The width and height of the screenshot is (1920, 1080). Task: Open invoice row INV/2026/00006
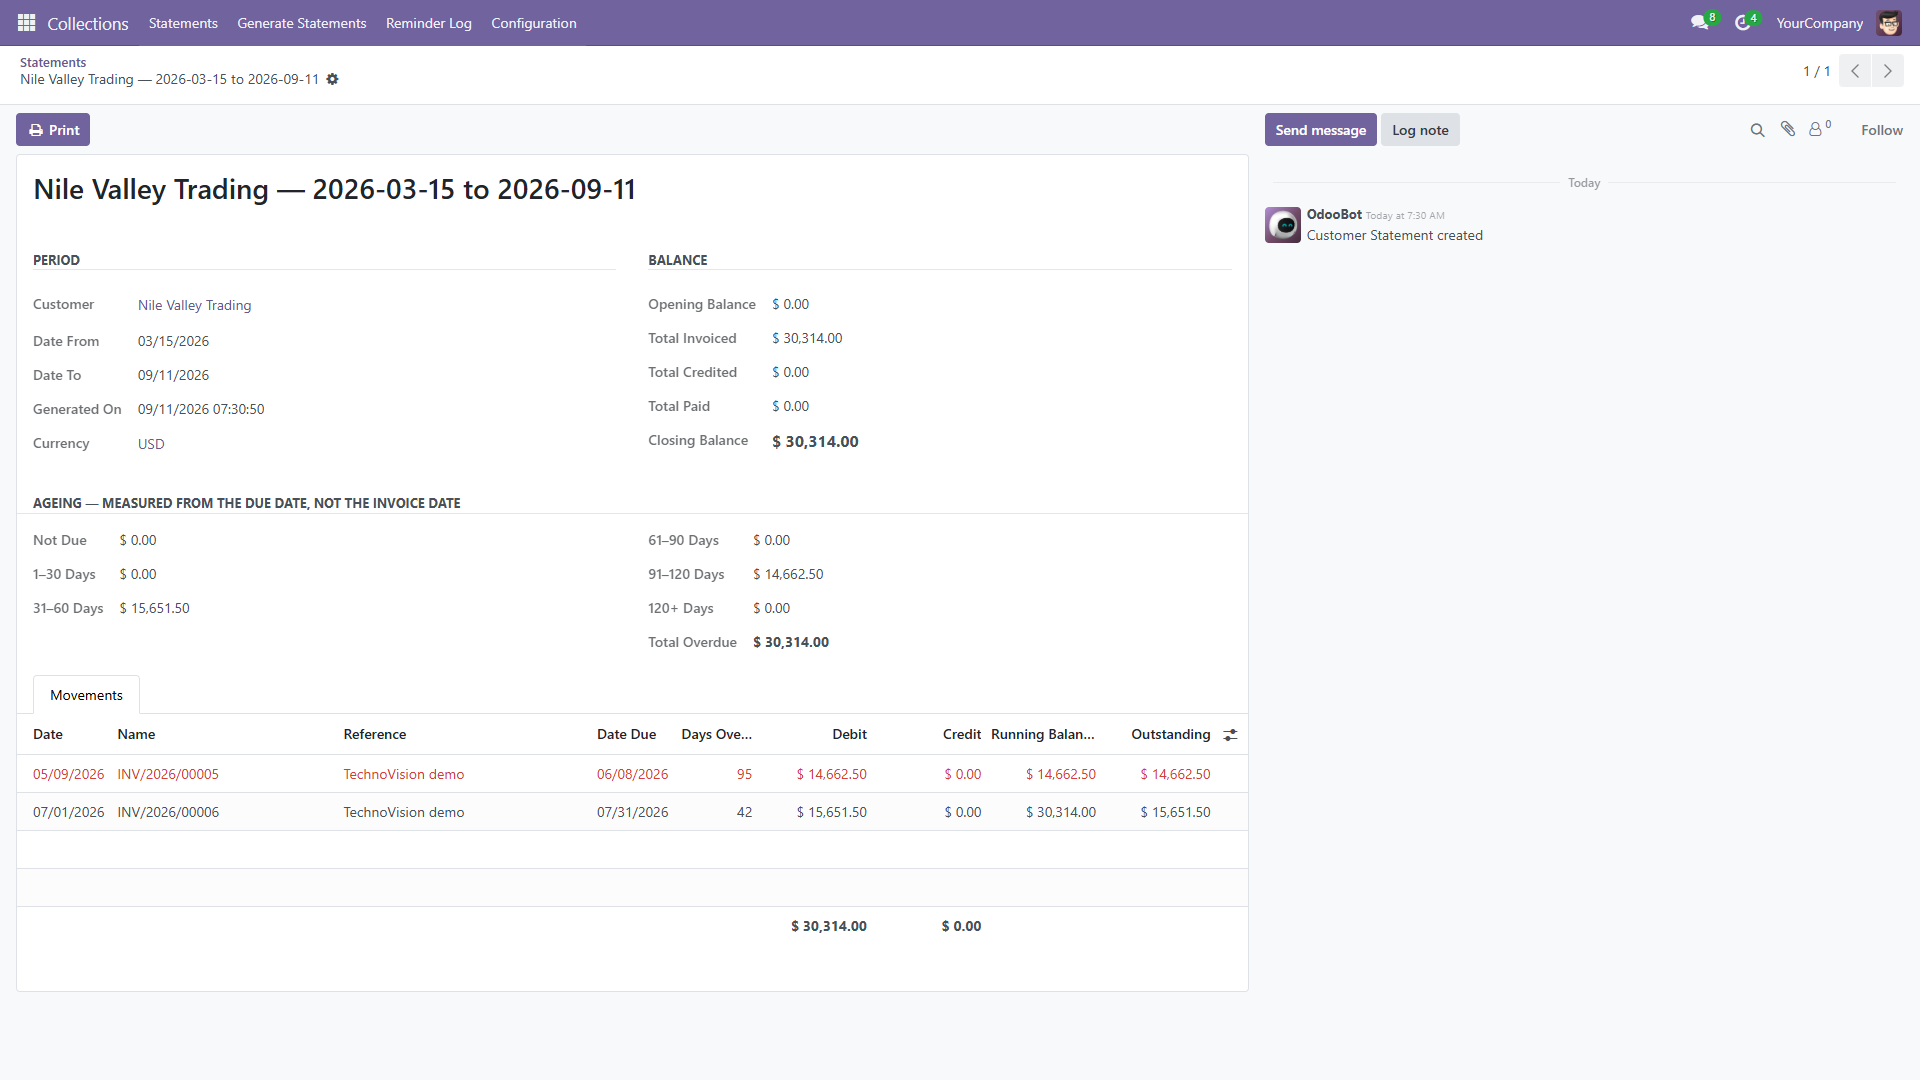point(632,812)
